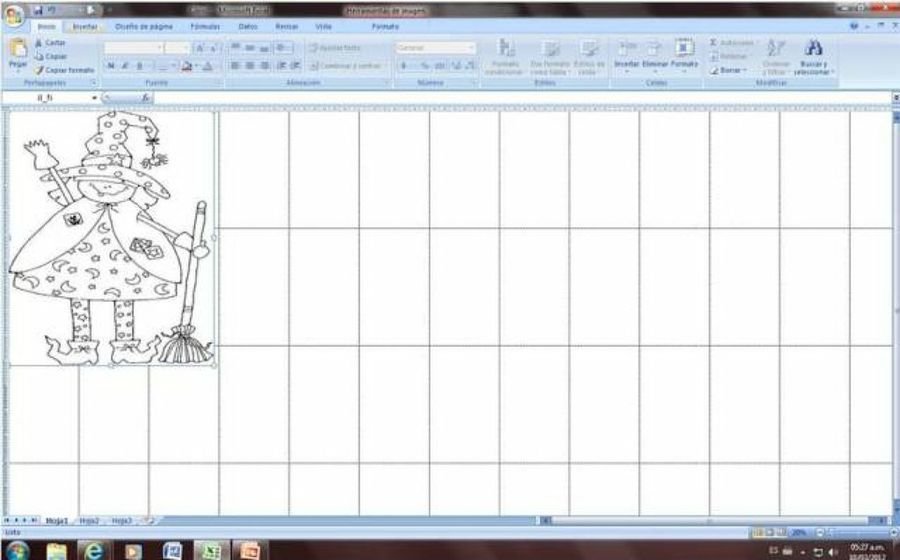Click increase font size icon
Image resolution: width=900 pixels, height=560 pixels.
point(200,48)
